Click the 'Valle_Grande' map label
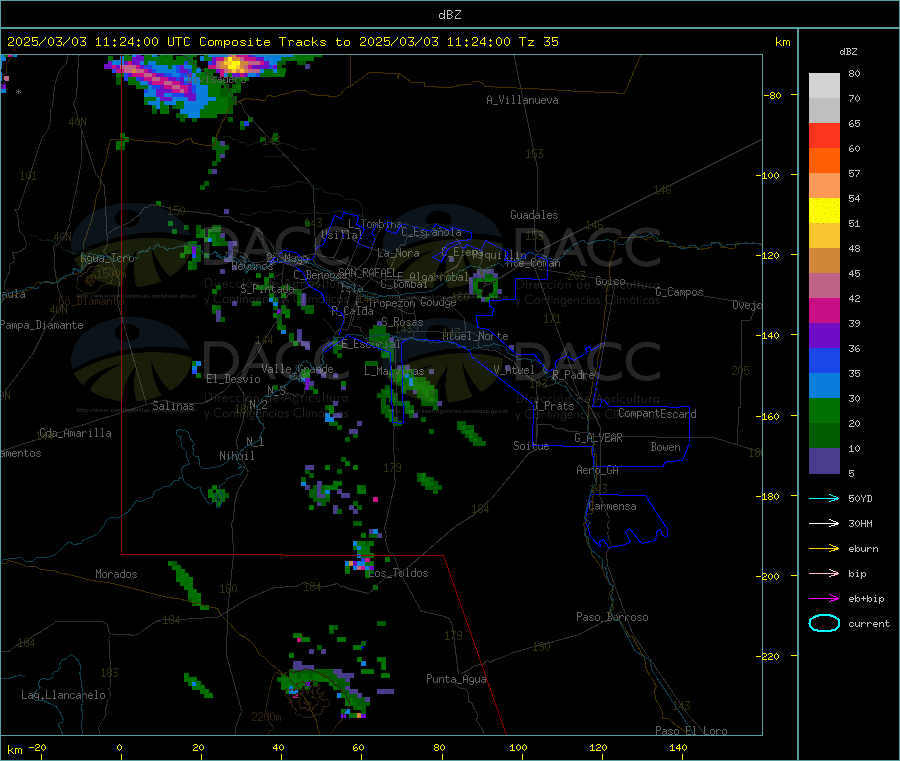This screenshot has height=761, width=900. click(x=297, y=368)
